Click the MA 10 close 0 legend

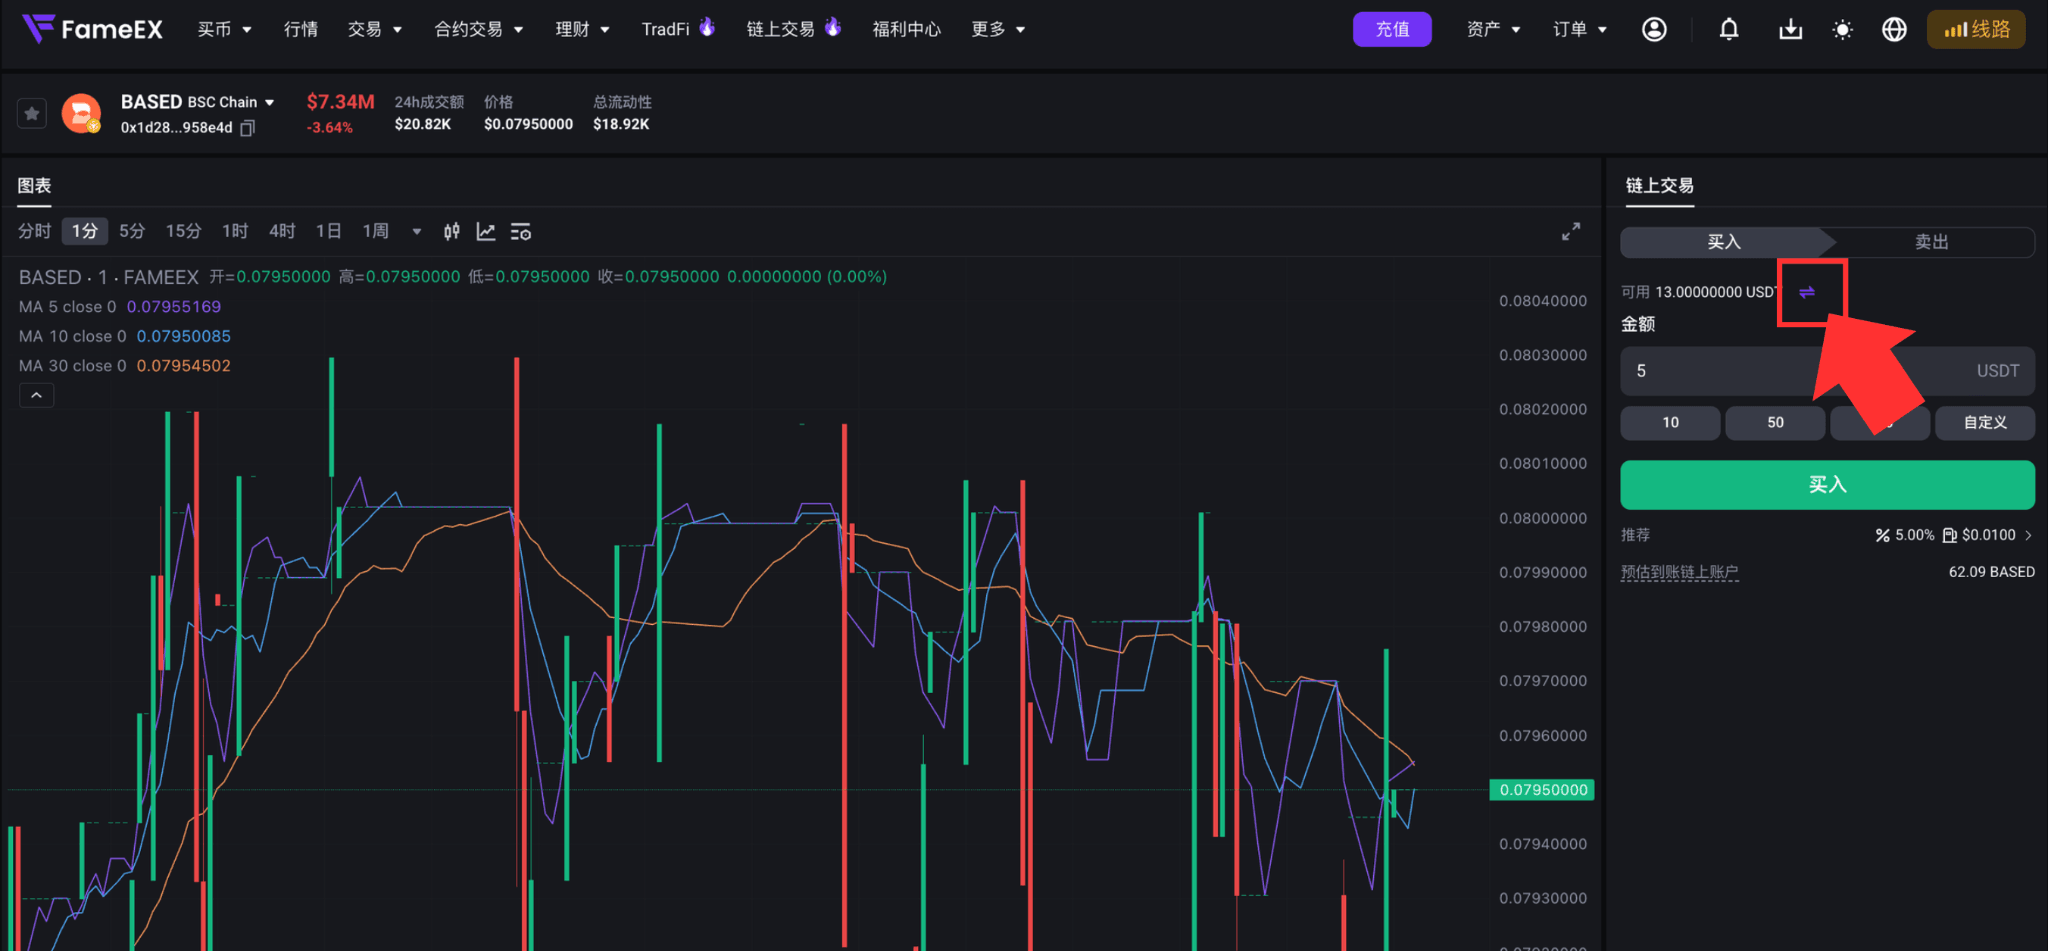tap(125, 336)
